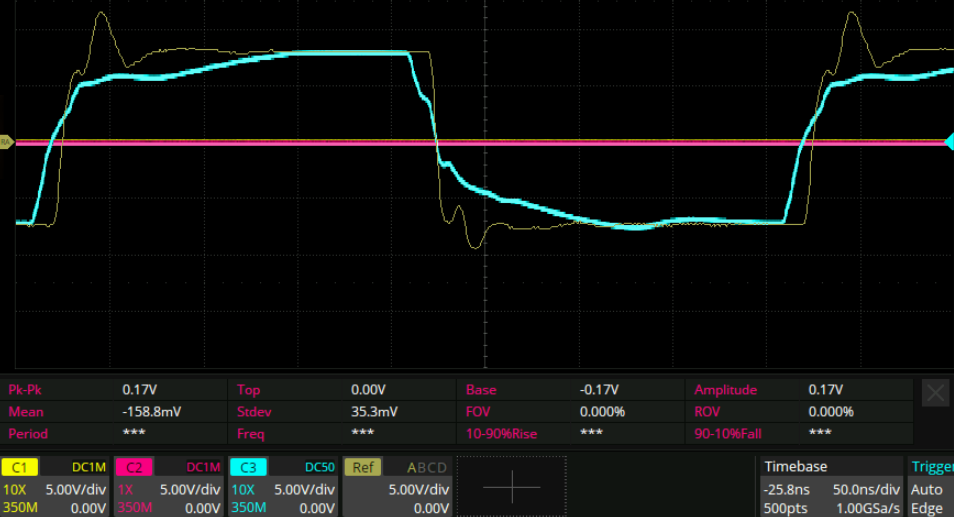This screenshot has width=954, height=517.
Task: Toggle the cyan C3 channel badge
Action: coord(247,467)
